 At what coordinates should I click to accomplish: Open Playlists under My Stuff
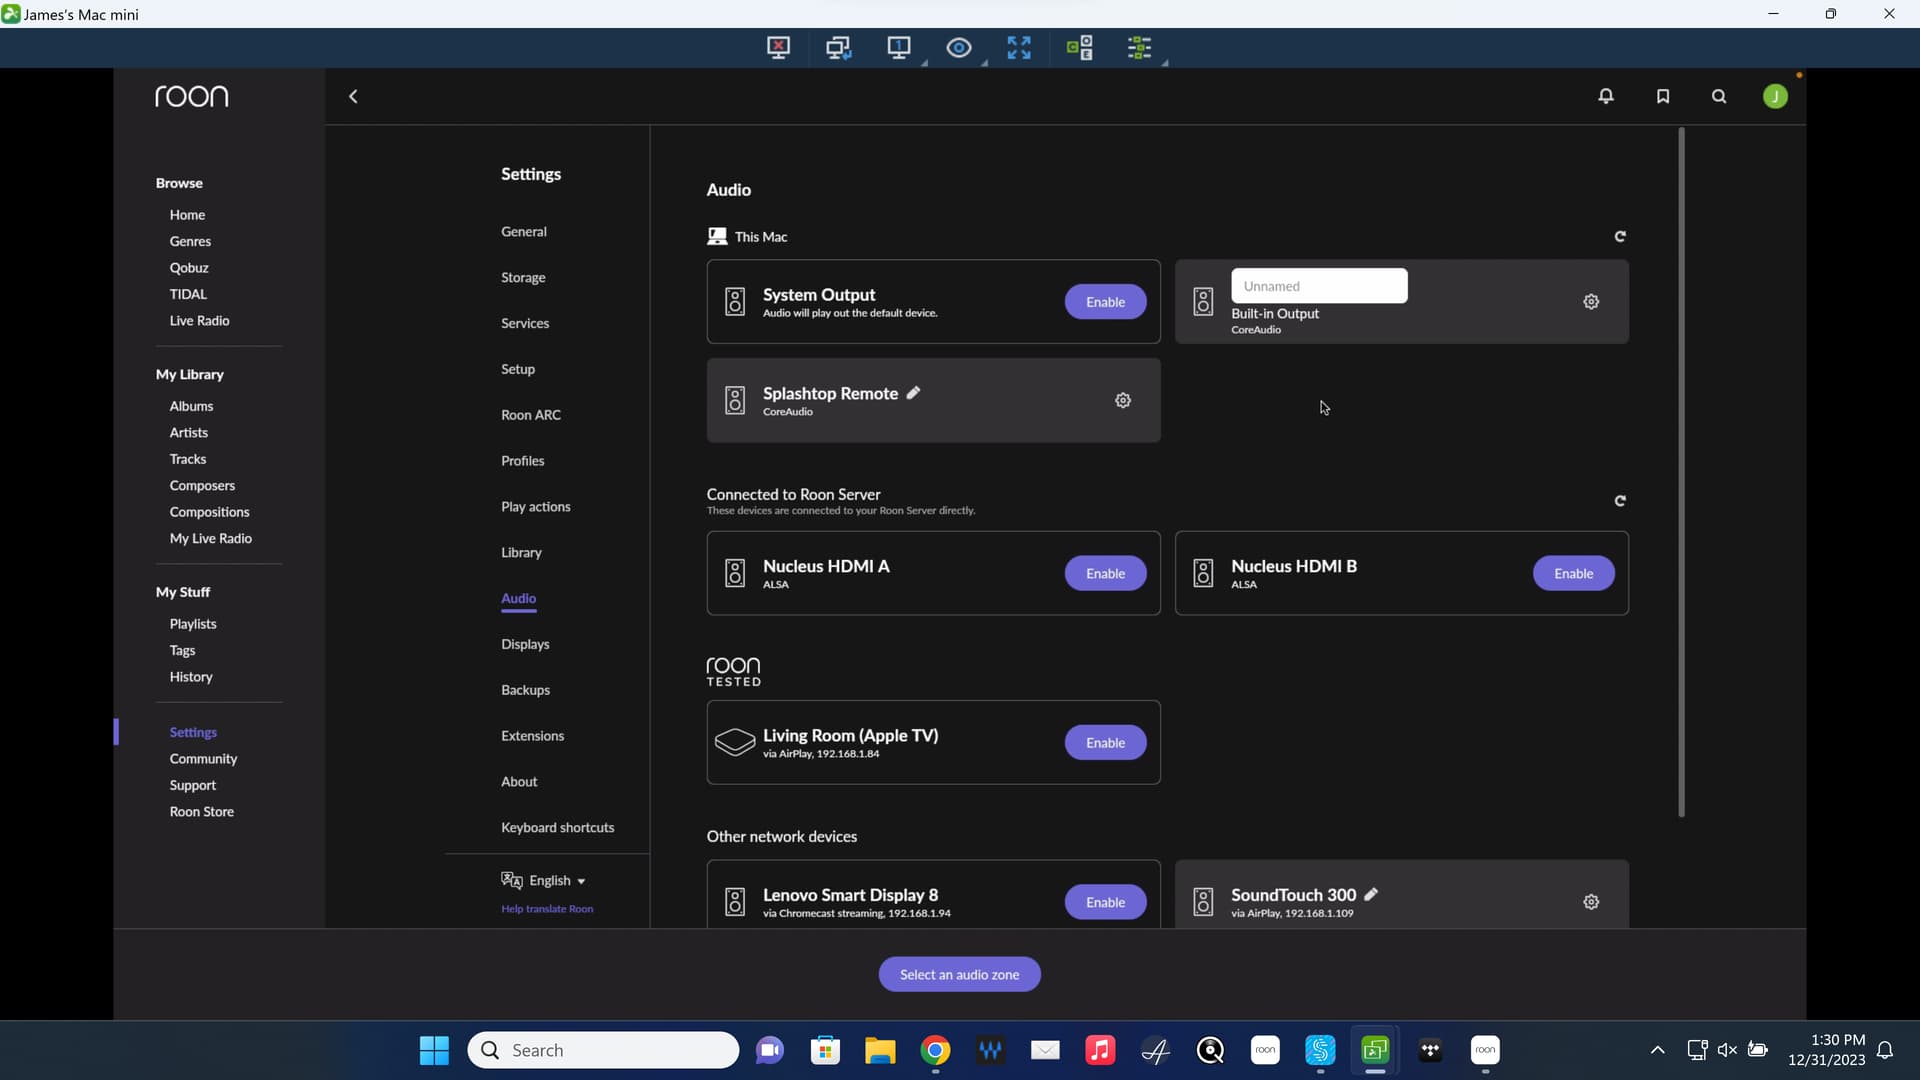tap(193, 624)
